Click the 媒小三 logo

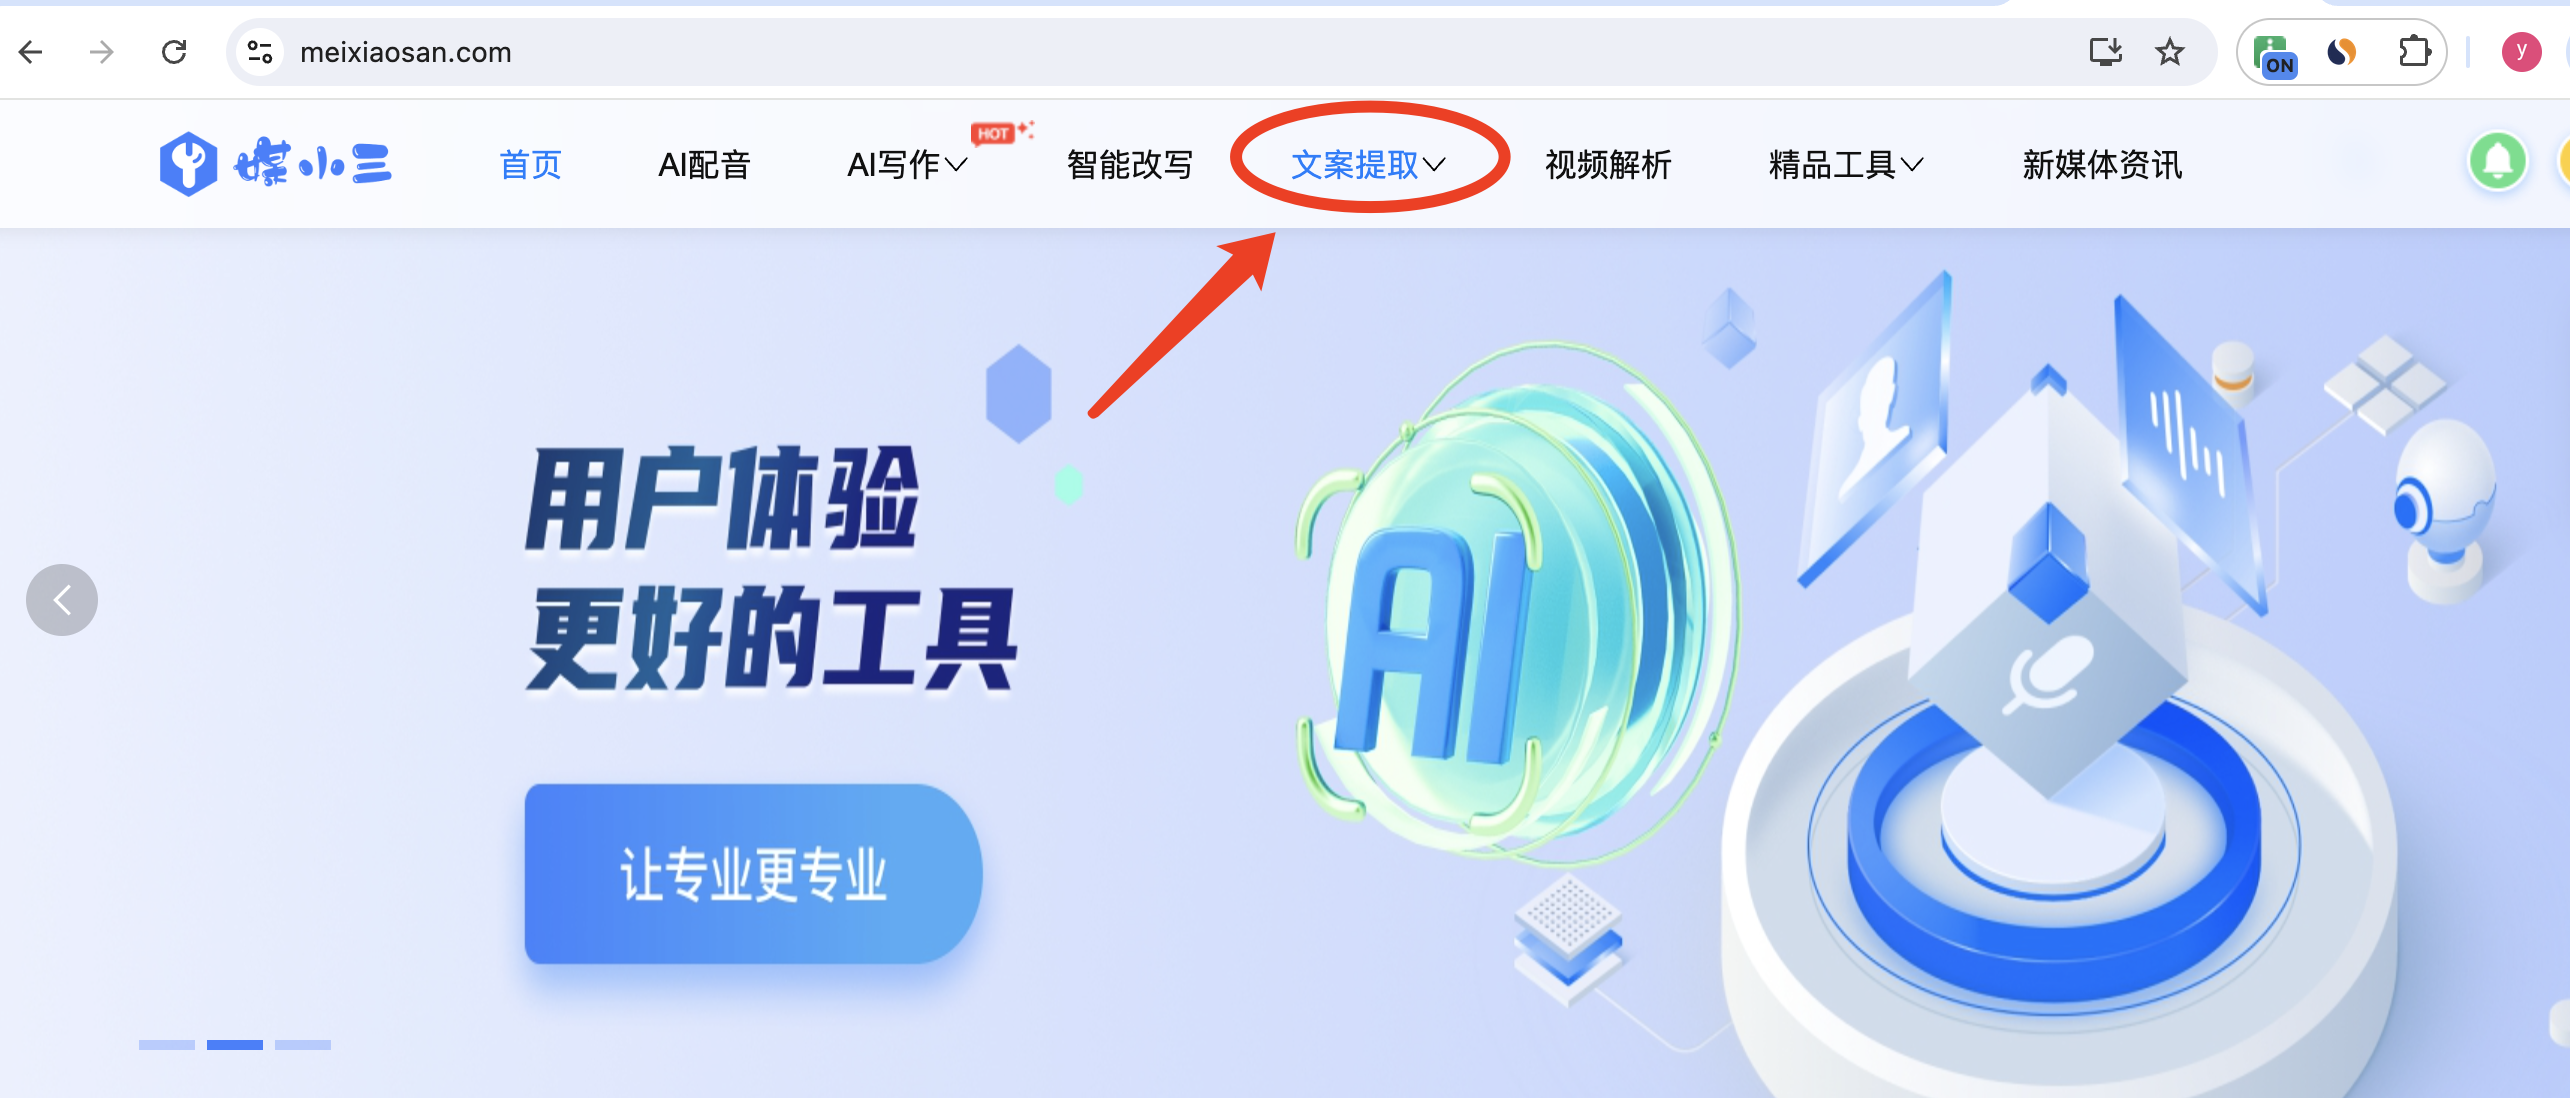pyautogui.click(x=276, y=164)
